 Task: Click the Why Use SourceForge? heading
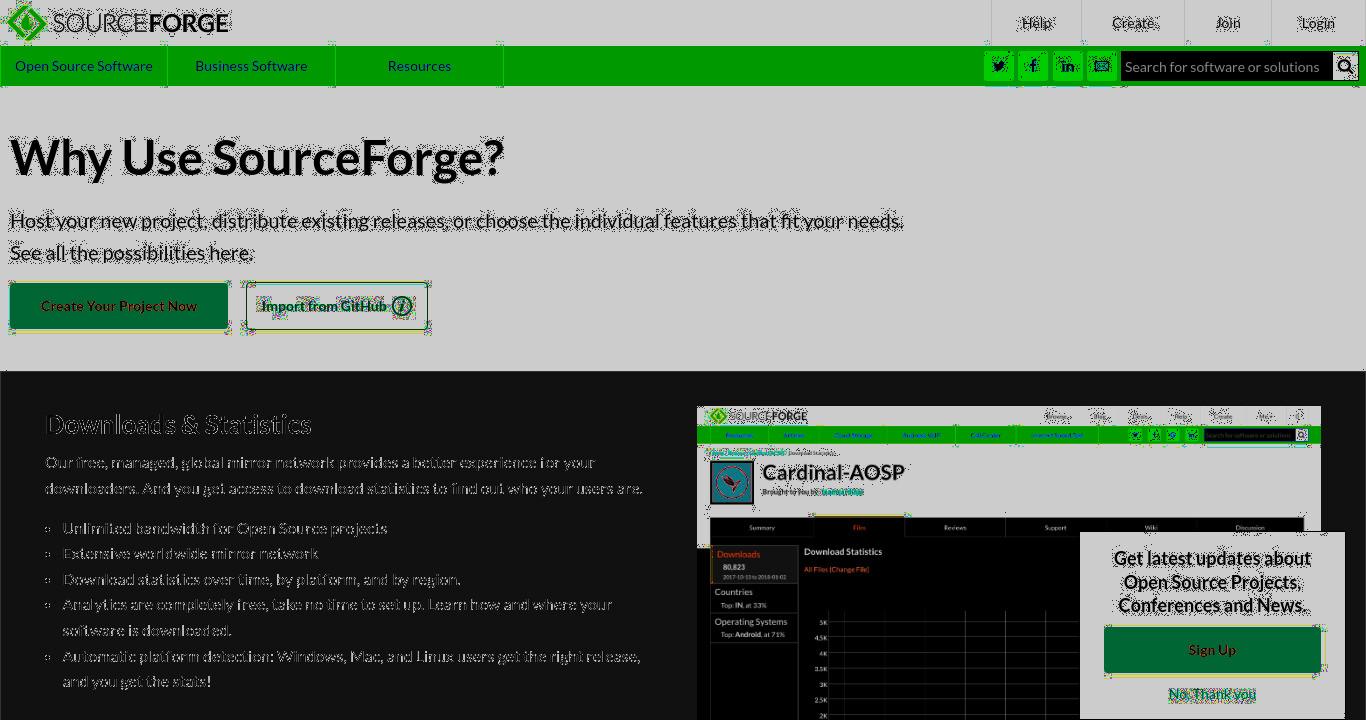tap(257, 158)
